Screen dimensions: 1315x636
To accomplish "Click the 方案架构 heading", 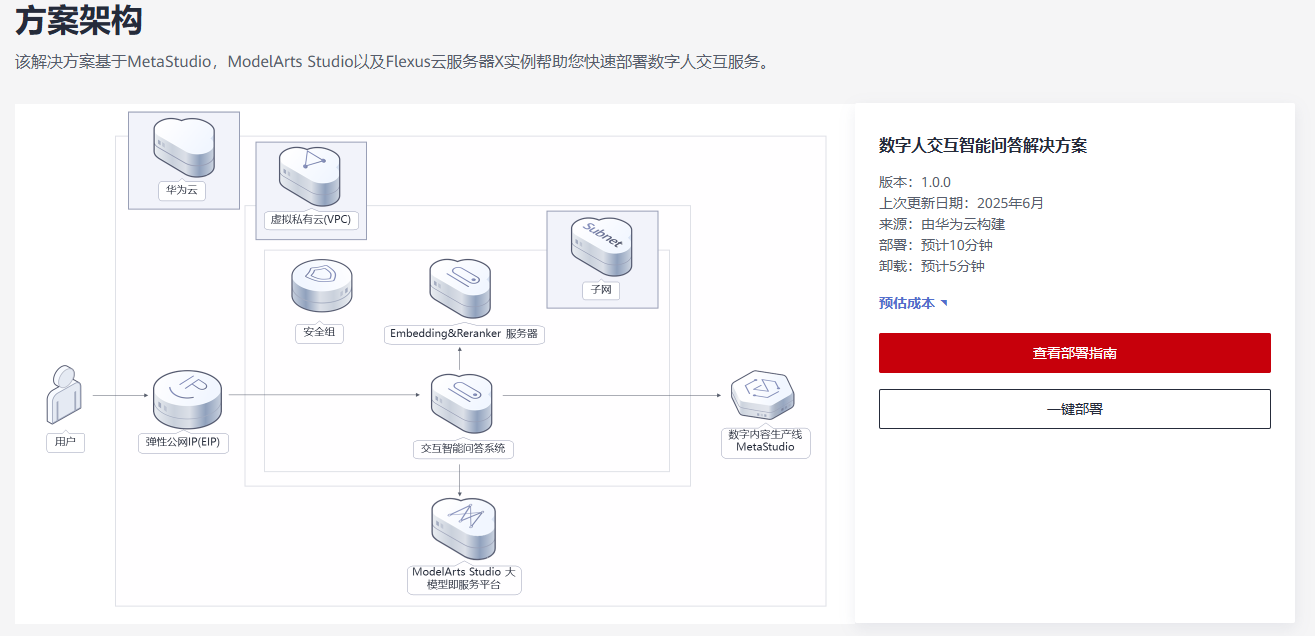I will pos(79,20).
